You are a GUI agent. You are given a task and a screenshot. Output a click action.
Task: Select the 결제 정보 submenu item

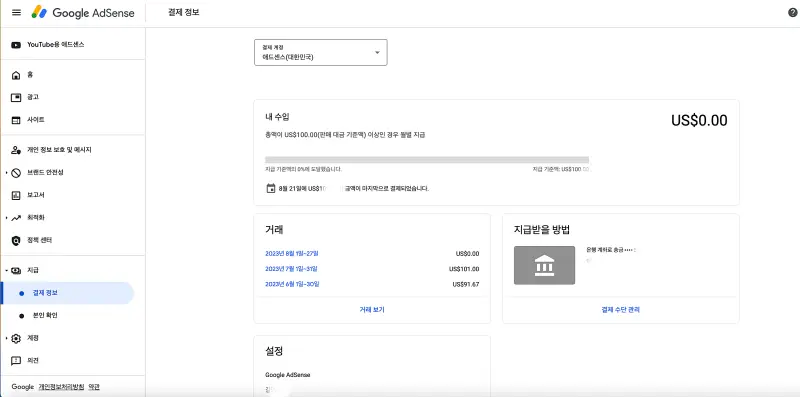click(x=67, y=293)
